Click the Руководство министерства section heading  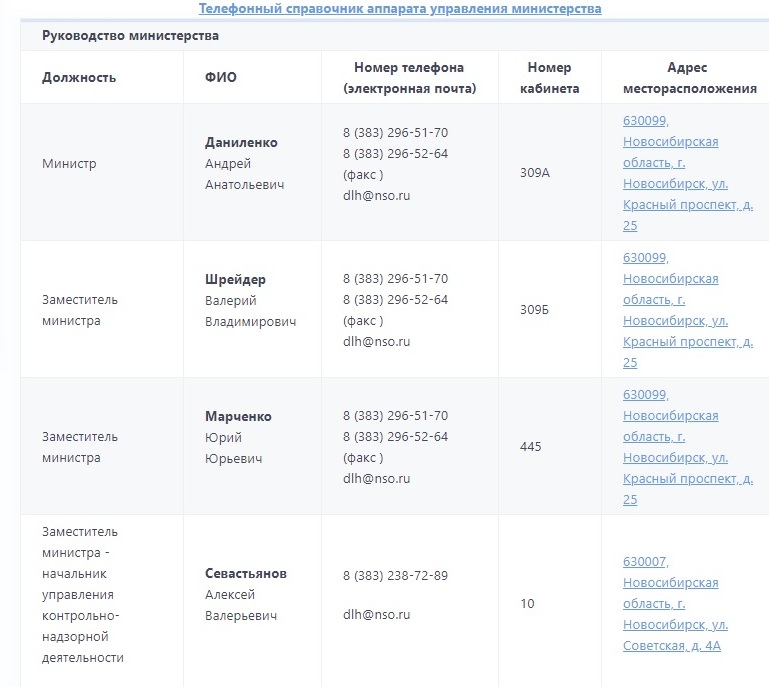pos(130,36)
